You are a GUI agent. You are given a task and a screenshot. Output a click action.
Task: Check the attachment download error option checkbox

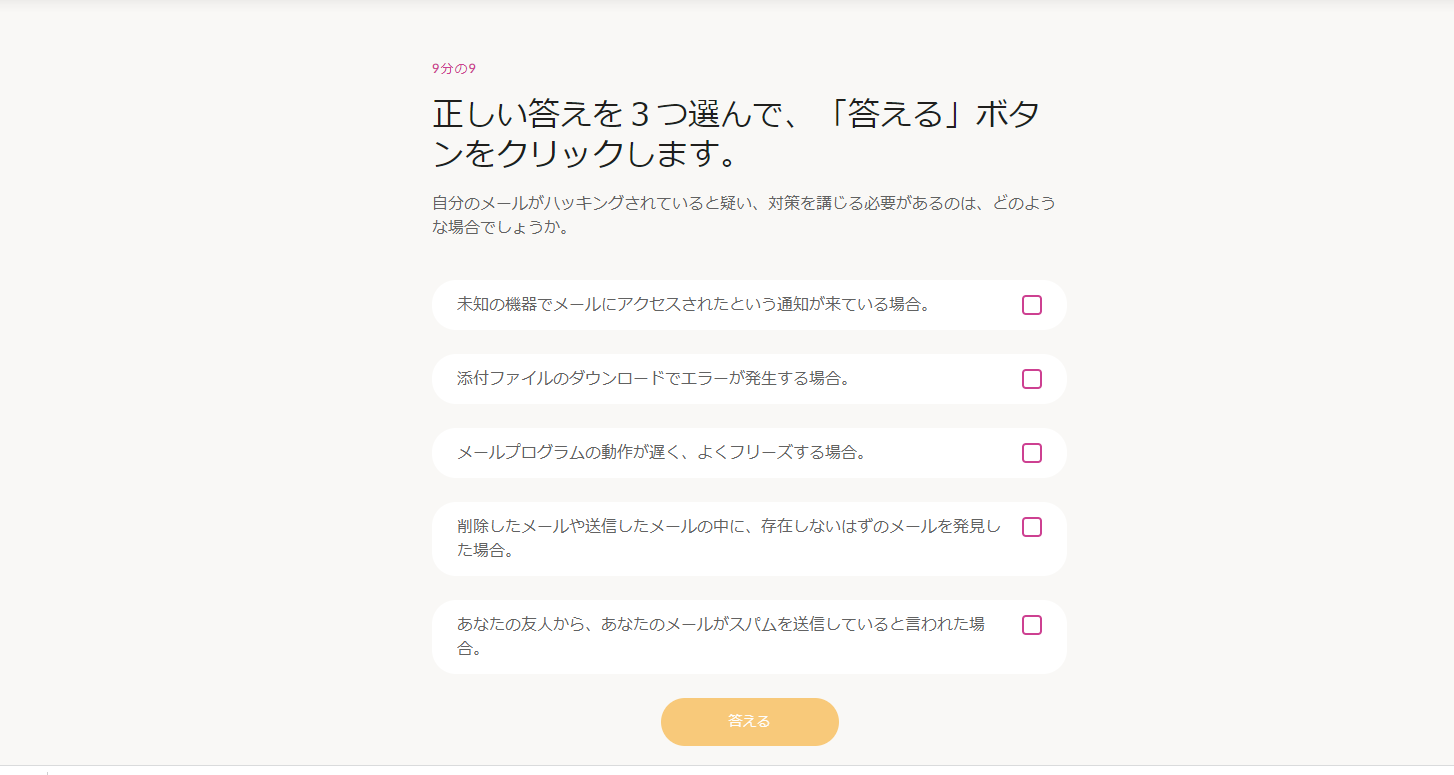click(x=1031, y=379)
